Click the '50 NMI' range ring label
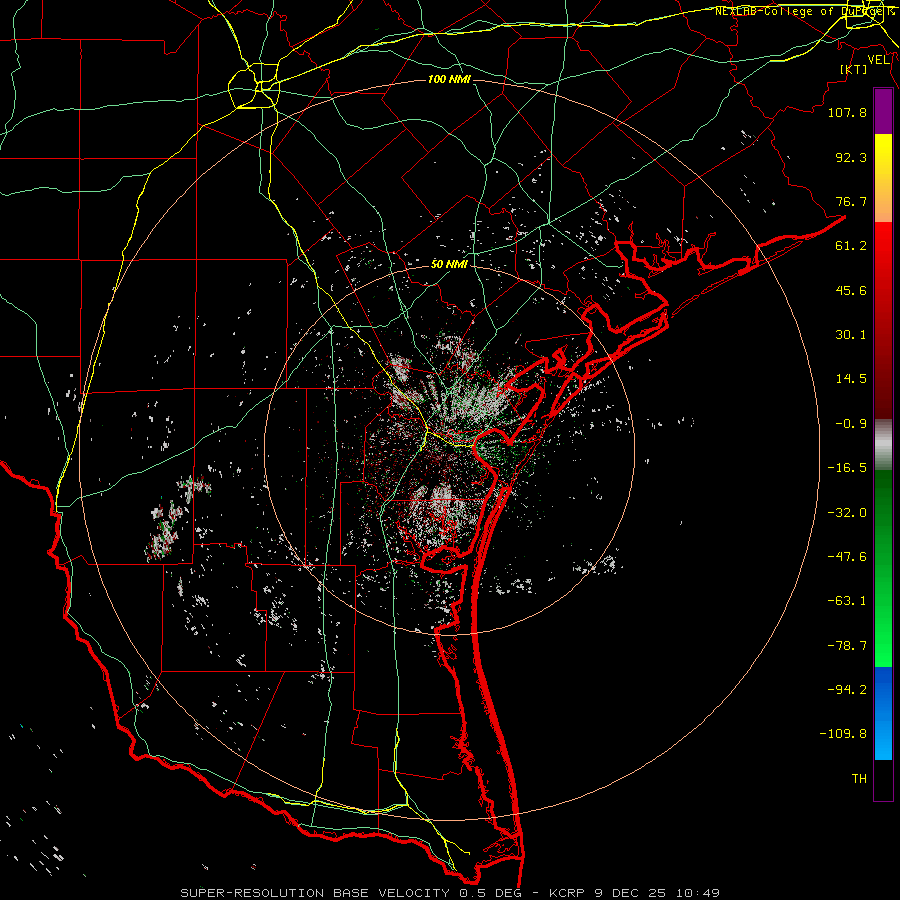900x900 pixels. click(x=449, y=264)
